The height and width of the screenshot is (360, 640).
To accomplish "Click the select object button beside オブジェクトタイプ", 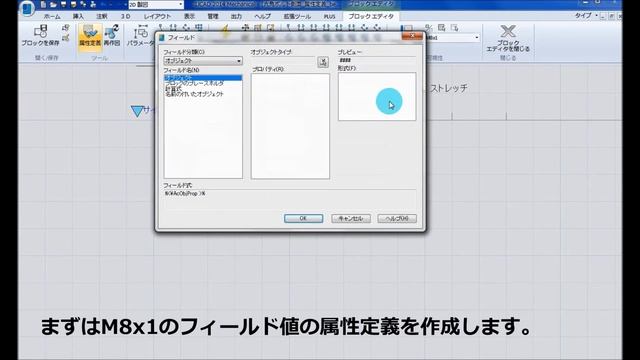I will (x=323, y=62).
